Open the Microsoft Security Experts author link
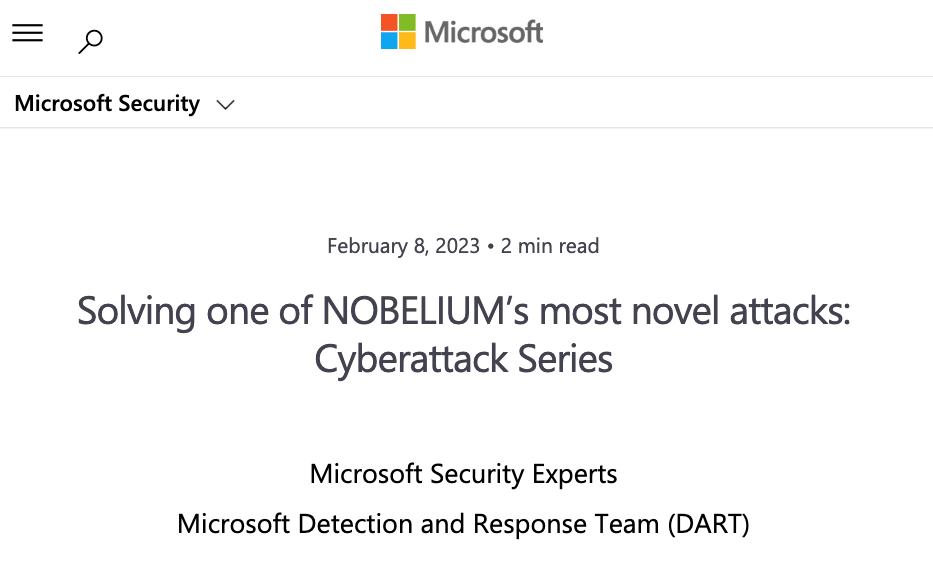Screen dimensions: 933x564 coord(464,474)
